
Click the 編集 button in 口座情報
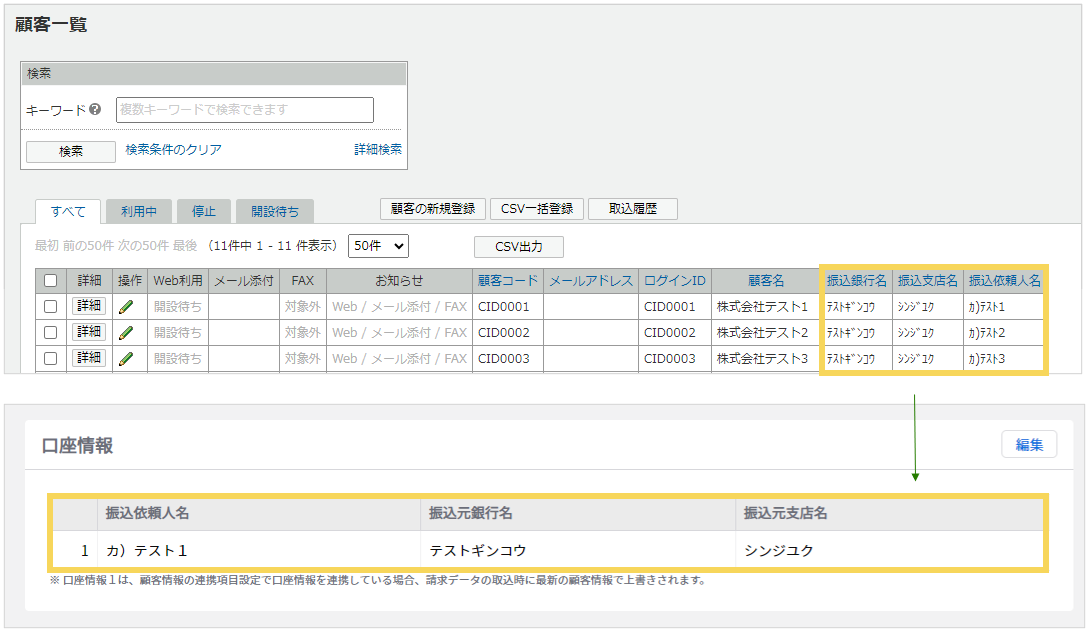tap(1029, 445)
